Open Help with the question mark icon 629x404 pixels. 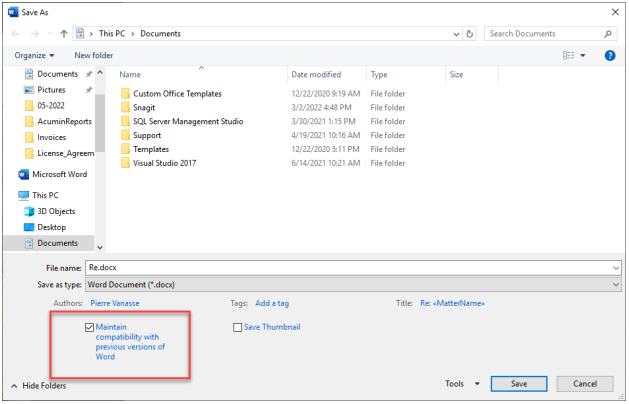point(610,55)
